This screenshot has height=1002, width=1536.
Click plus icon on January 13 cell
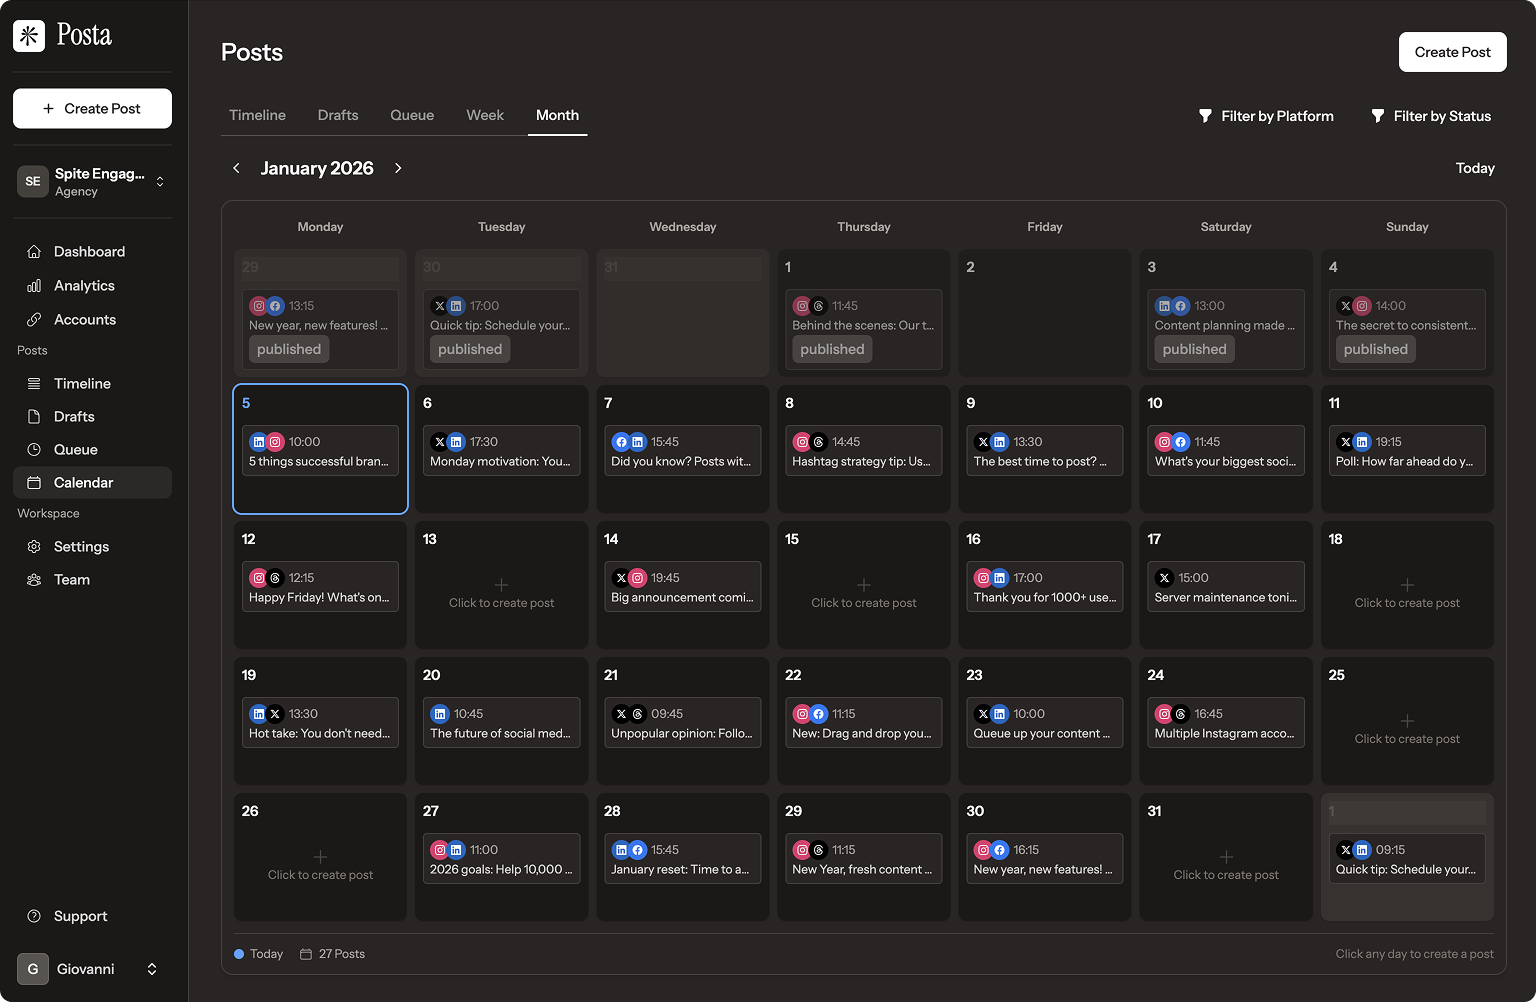[501, 585]
